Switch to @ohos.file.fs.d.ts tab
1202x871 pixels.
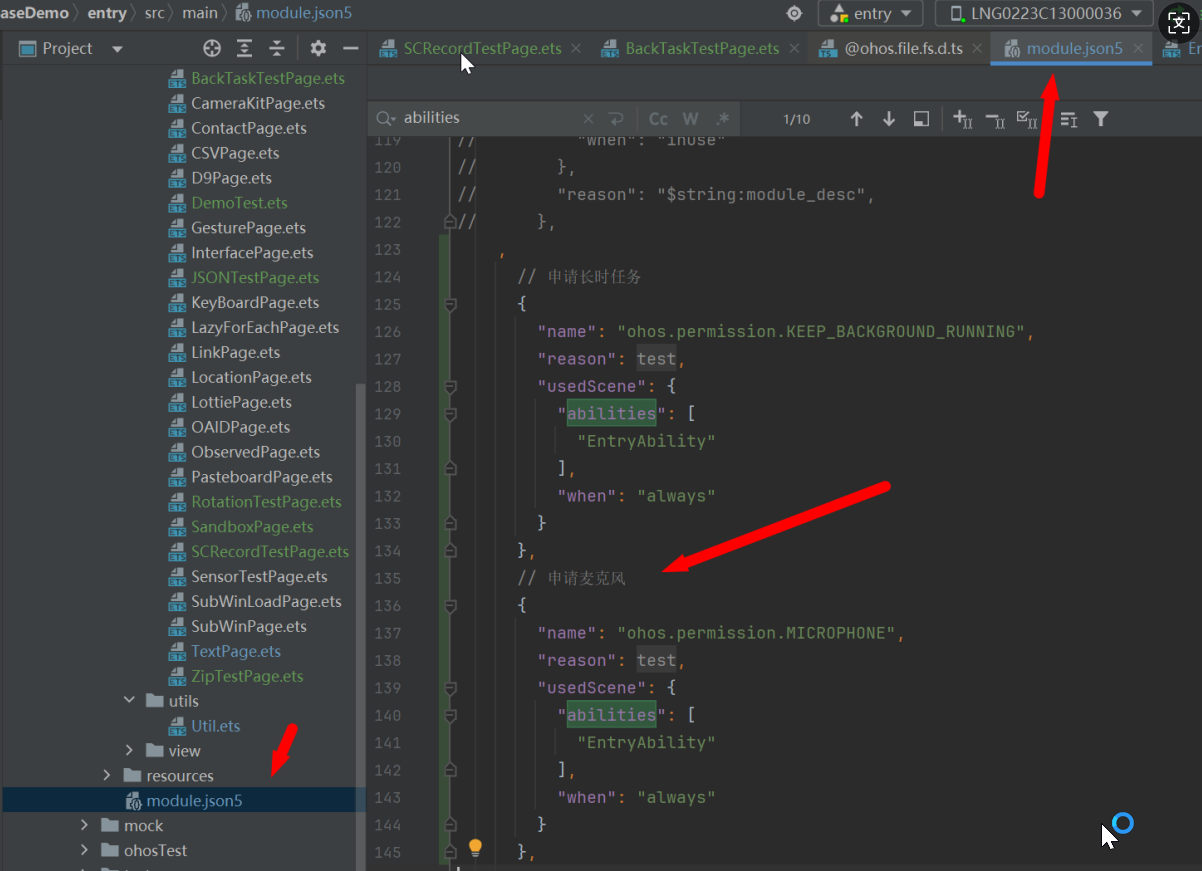pos(903,48)
